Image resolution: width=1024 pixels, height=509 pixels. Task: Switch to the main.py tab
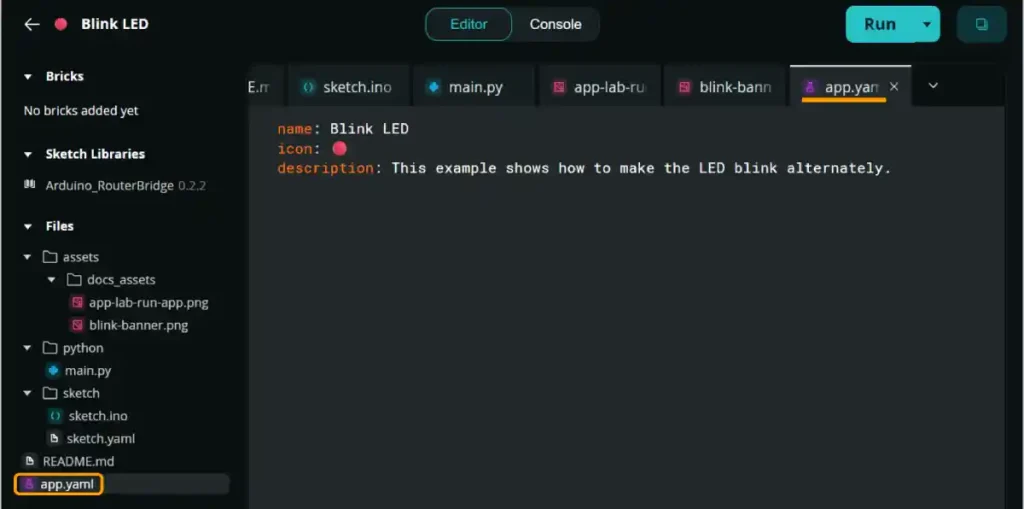[473, 86]
